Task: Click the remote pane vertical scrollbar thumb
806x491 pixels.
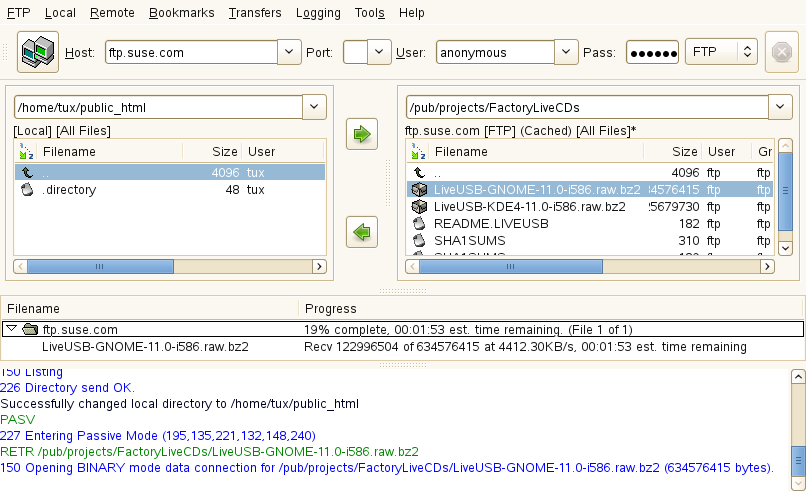Action: 785,191
